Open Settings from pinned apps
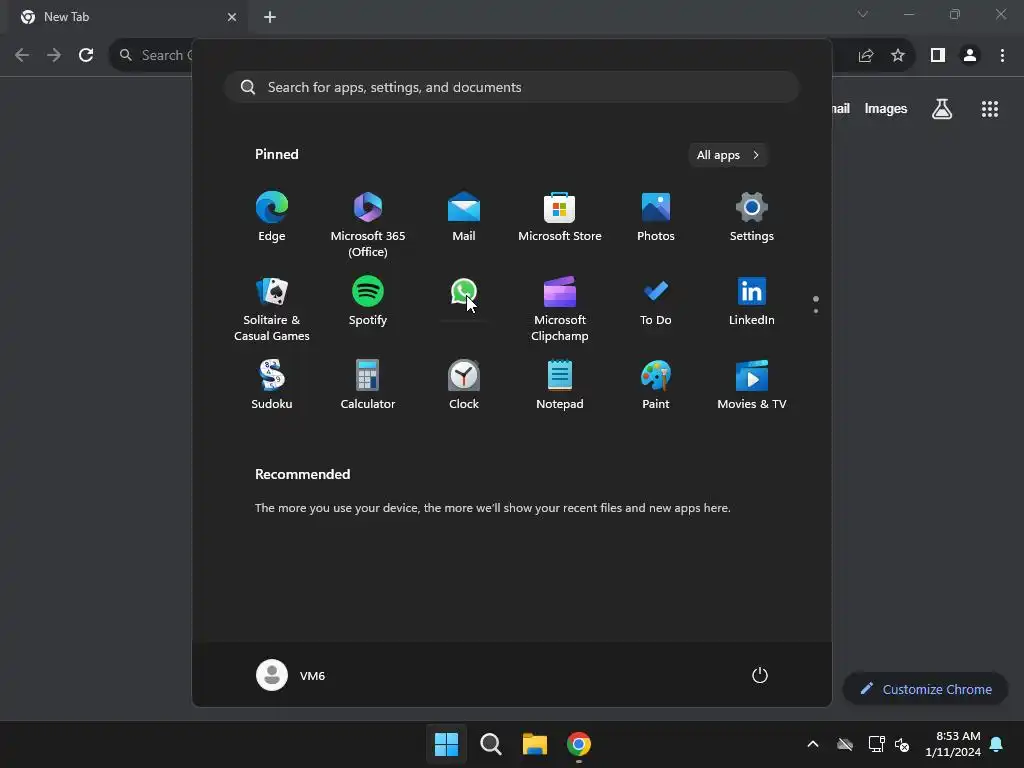The width and height of the screenshot is (1024, 768). pyautogui.click(x=752, y=217)
